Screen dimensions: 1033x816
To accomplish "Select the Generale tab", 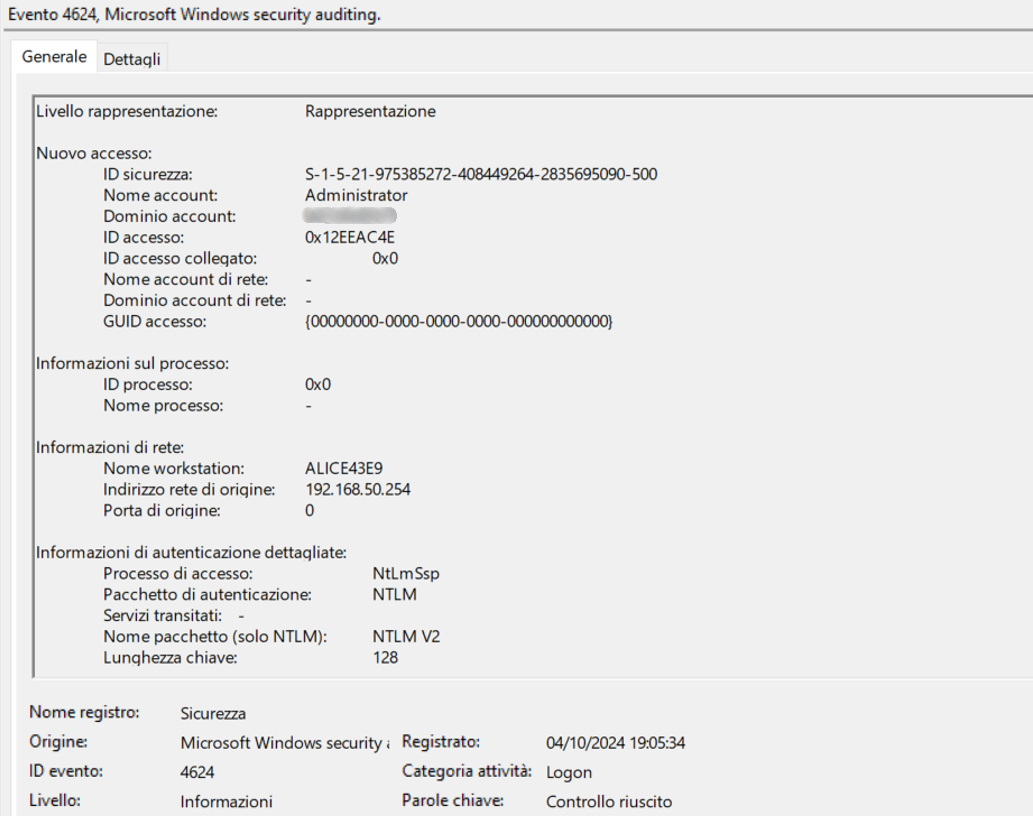I will pos(54,58).
